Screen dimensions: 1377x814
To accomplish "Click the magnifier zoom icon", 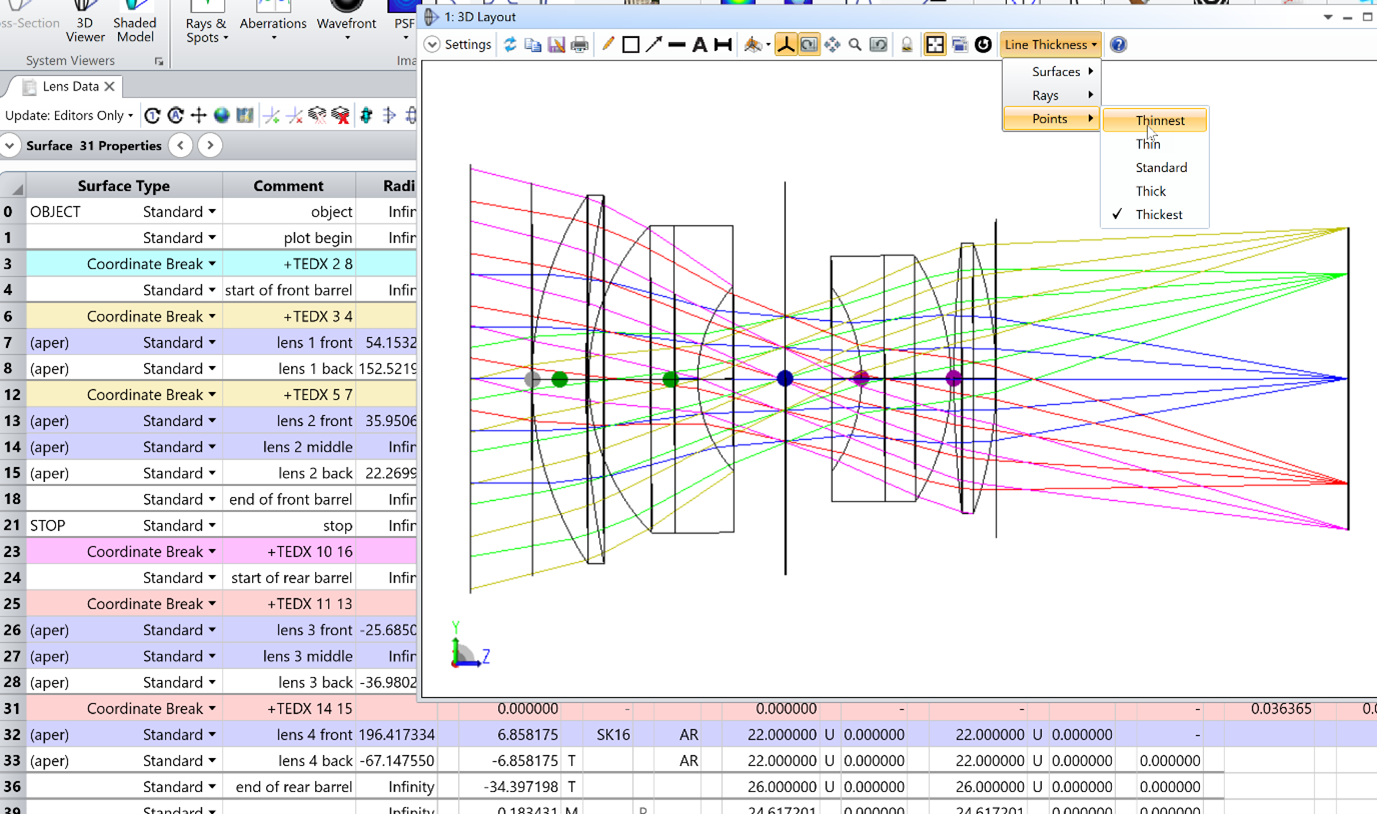I will [855, 45].
